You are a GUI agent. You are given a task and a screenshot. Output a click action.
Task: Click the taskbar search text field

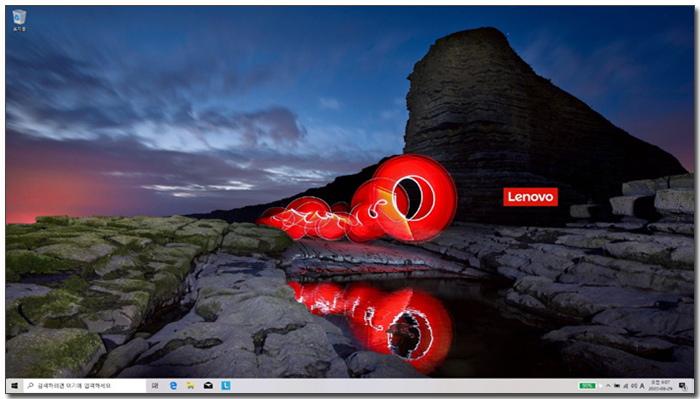[x=85, y=386]
